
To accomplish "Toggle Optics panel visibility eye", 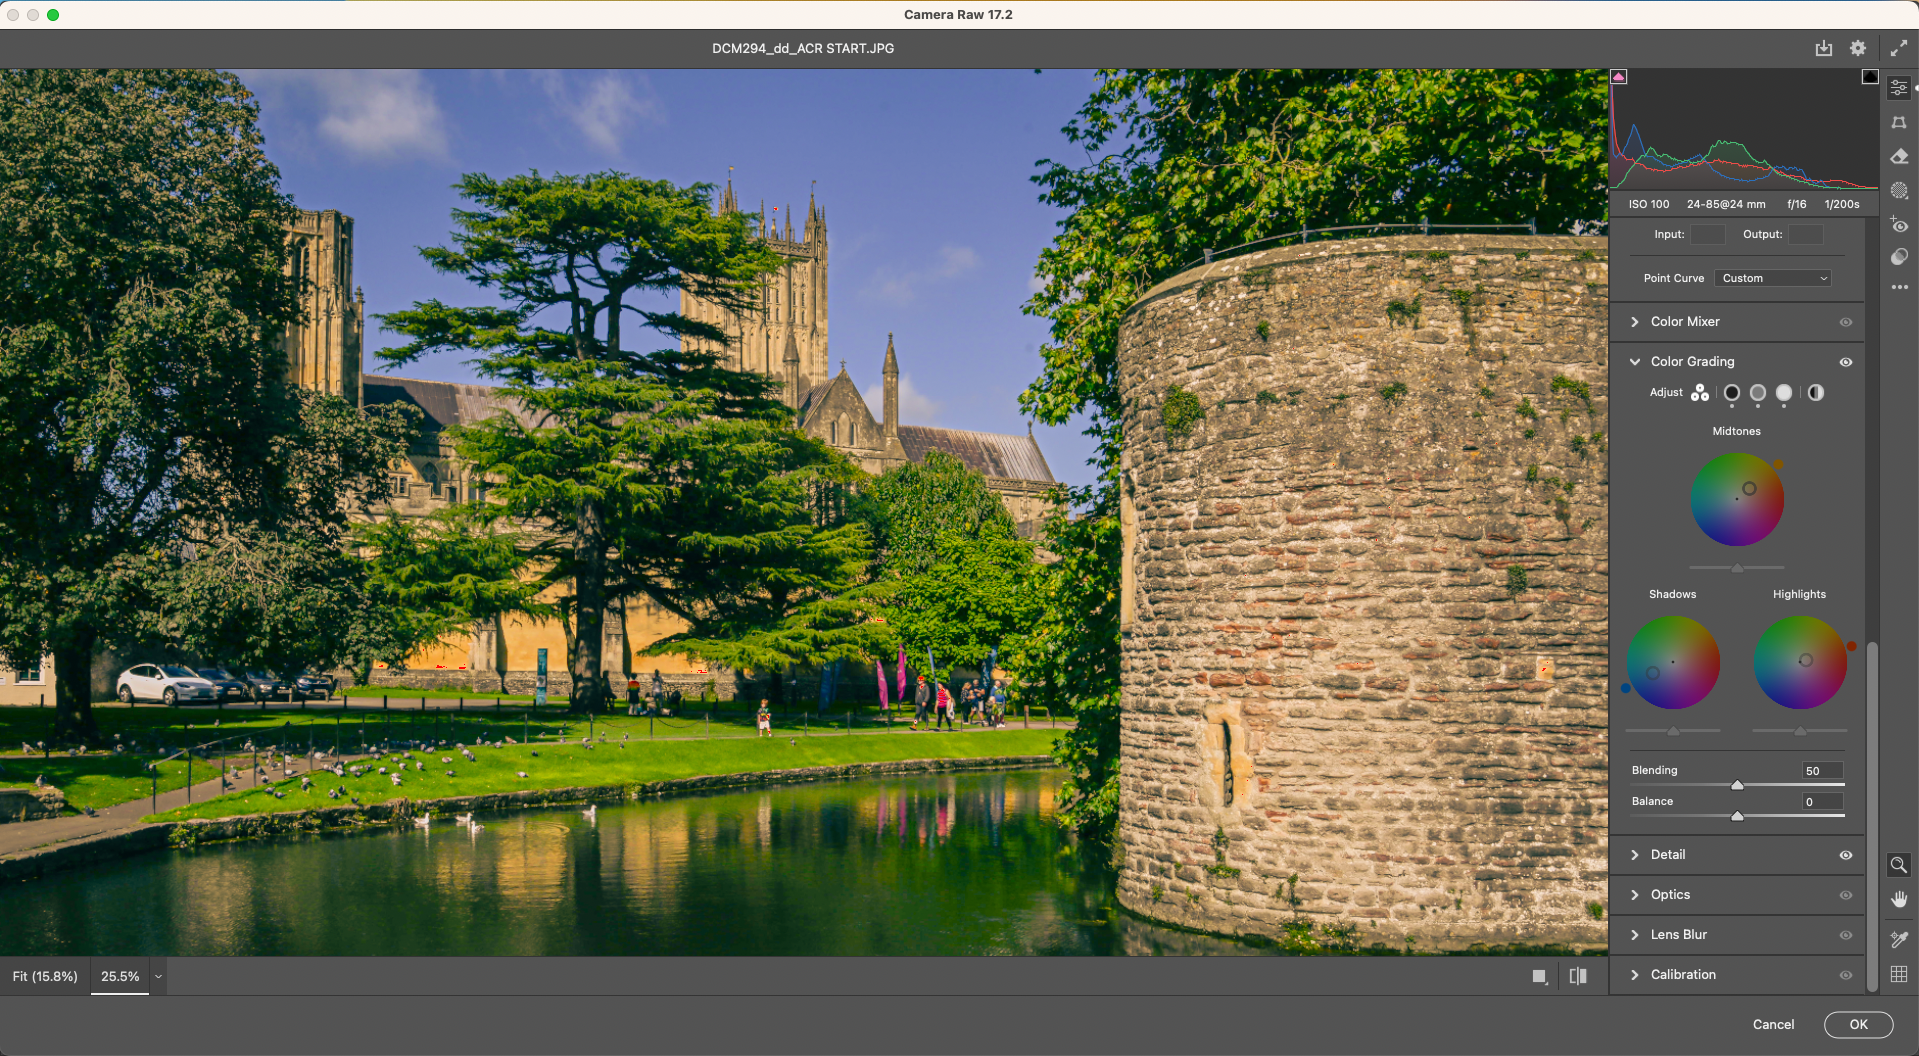I will point(1846,895).
